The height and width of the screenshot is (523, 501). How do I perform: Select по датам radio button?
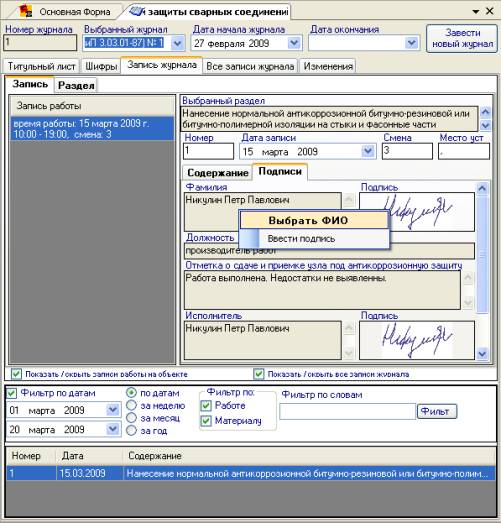[x=131, y=393]
